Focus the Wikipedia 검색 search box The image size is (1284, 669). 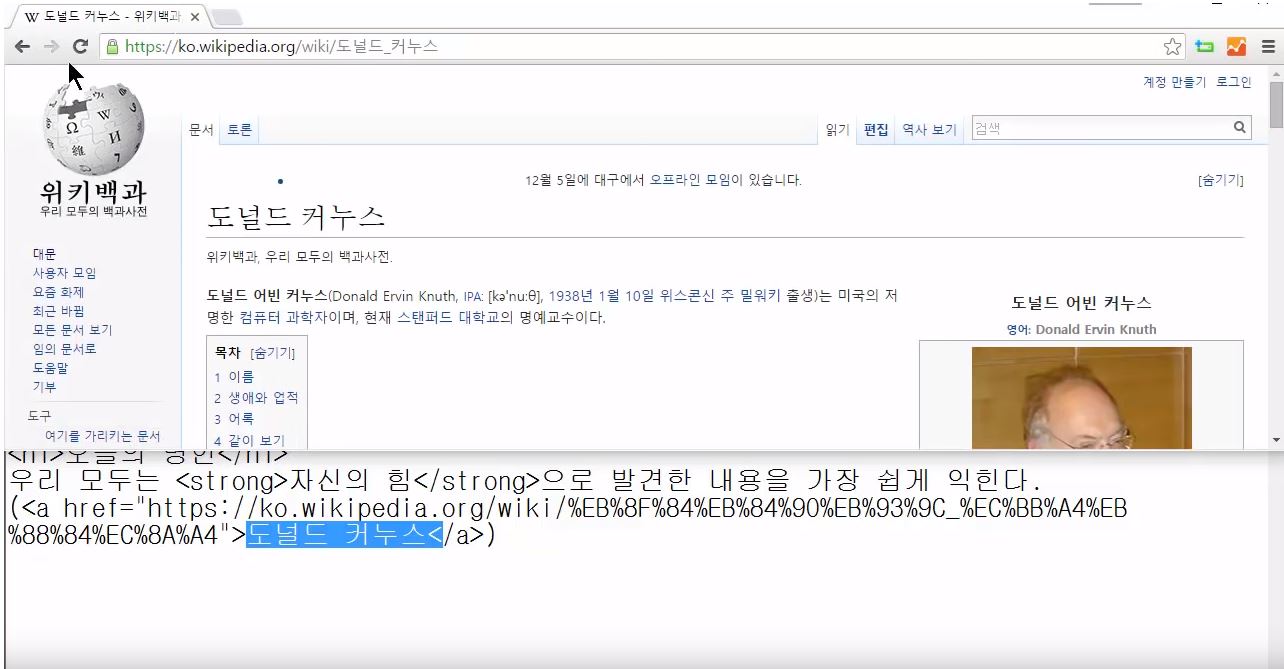pos(1100,128)
